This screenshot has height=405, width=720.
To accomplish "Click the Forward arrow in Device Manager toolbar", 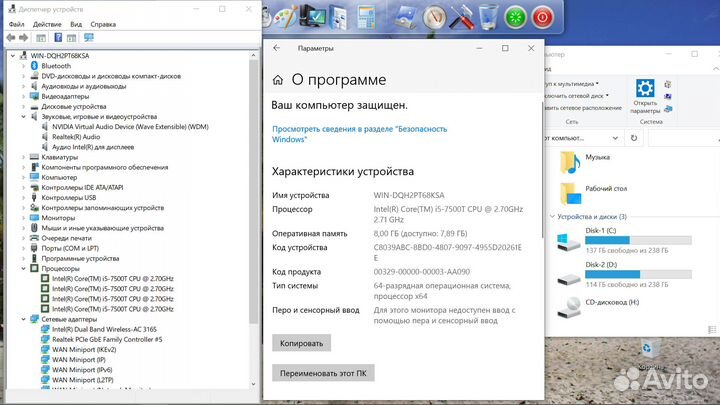I will [x=23, y=38].
